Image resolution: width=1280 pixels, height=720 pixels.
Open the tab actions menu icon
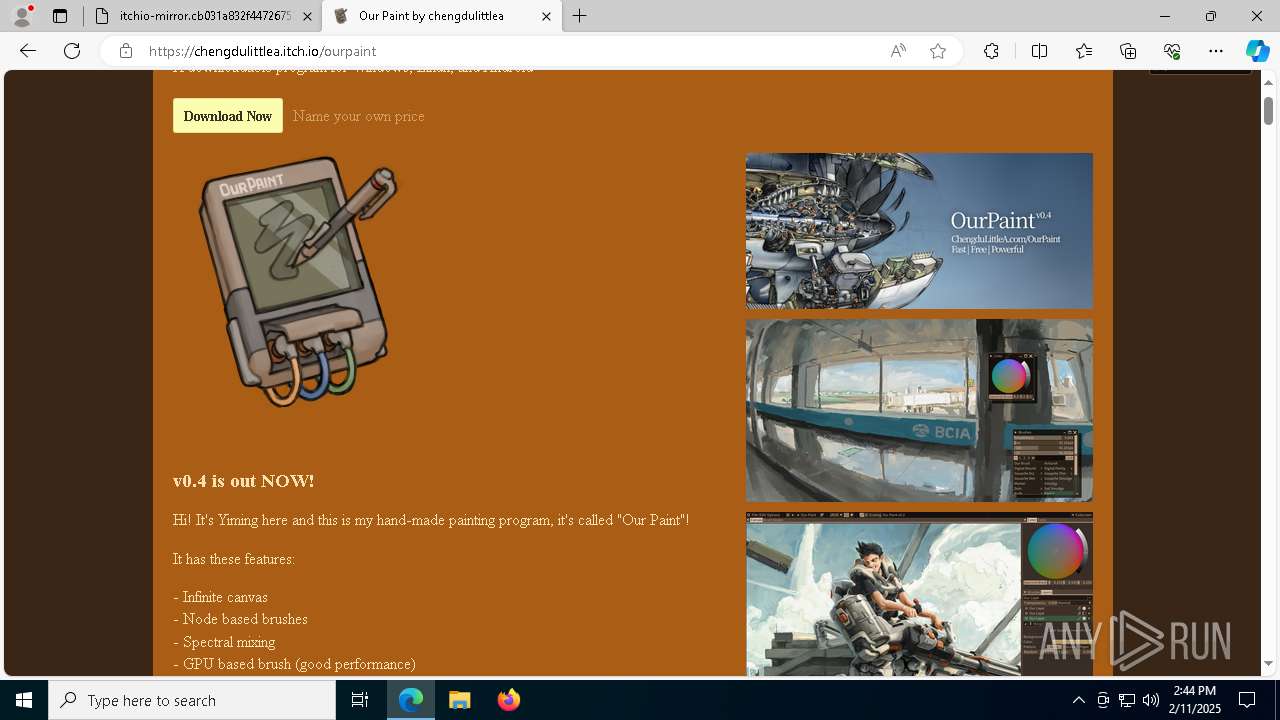tap(60, 16)
